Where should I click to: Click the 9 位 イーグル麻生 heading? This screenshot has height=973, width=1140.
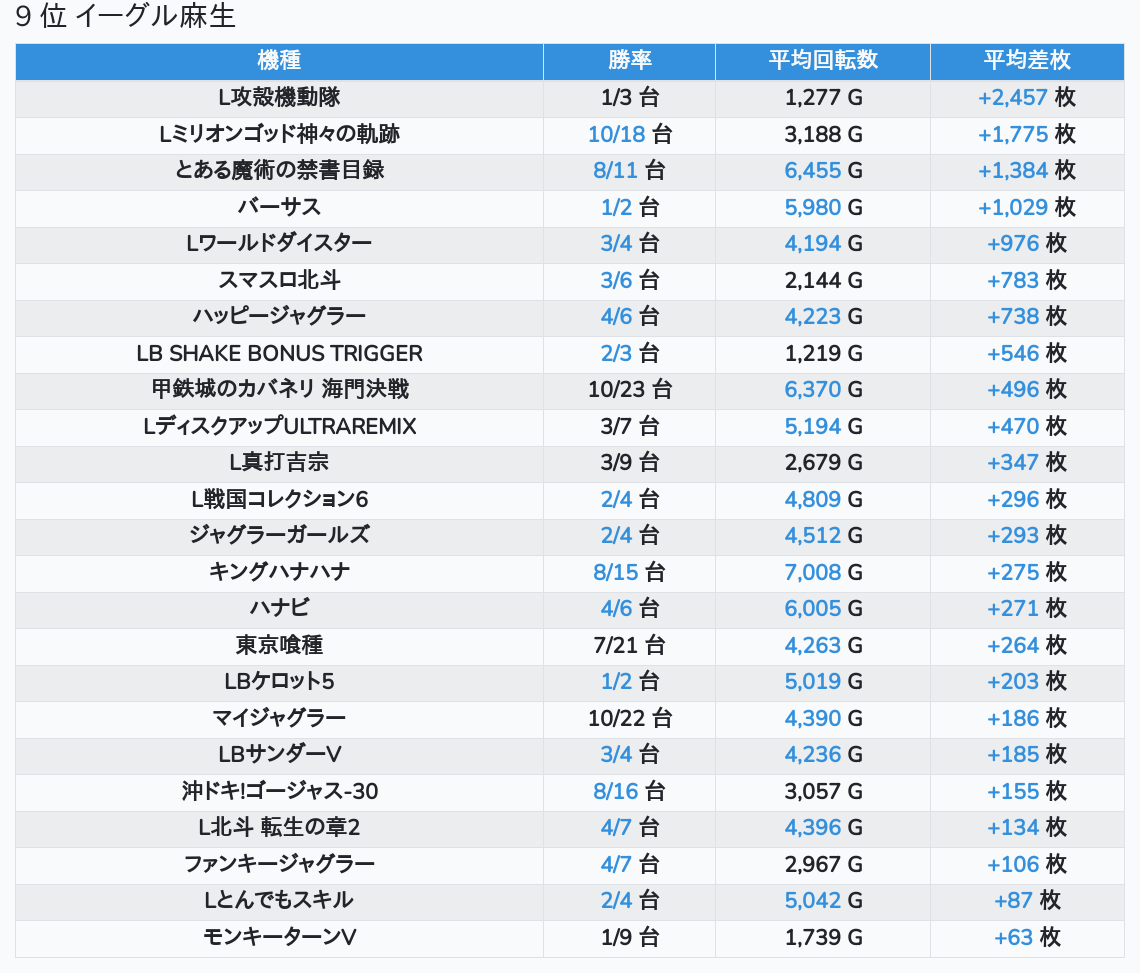click(x=125, y=16)
